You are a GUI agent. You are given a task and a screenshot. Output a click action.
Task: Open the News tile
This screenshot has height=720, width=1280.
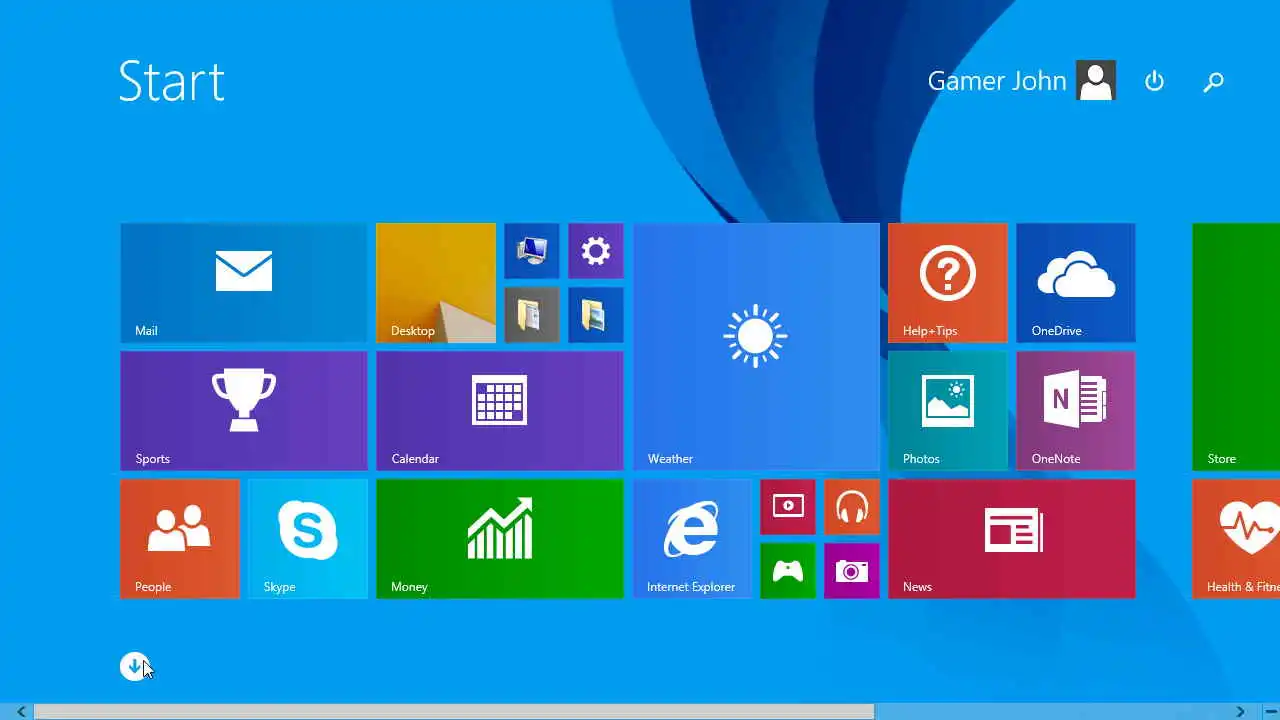point(1012,539)
